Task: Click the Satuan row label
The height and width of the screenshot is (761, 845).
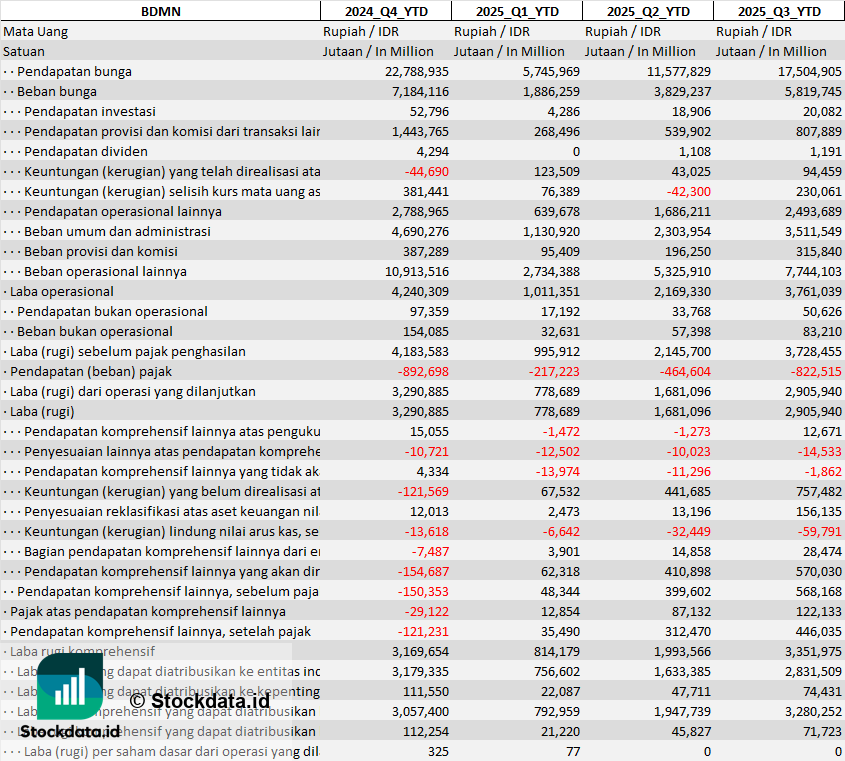Action: pos(24,51)
